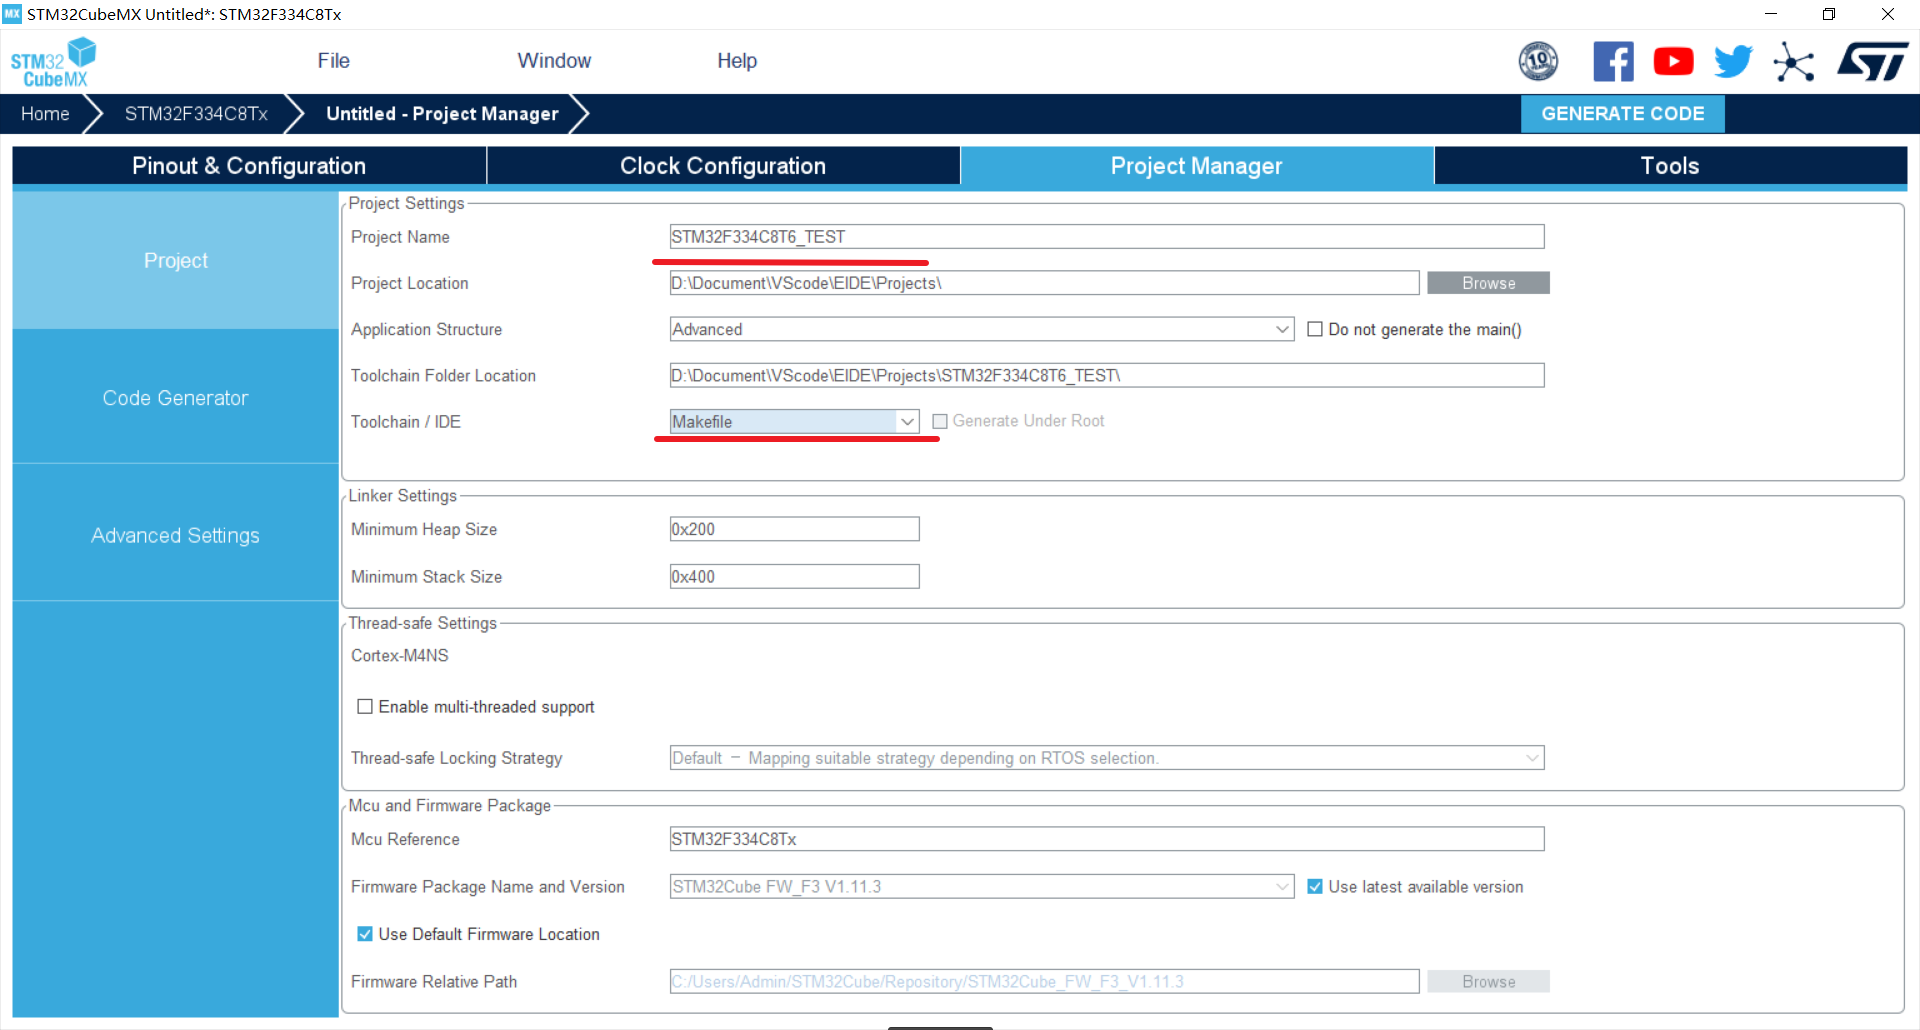
Task: Click the 'Minimum Heap Size' label
Action: click(424, 529)
